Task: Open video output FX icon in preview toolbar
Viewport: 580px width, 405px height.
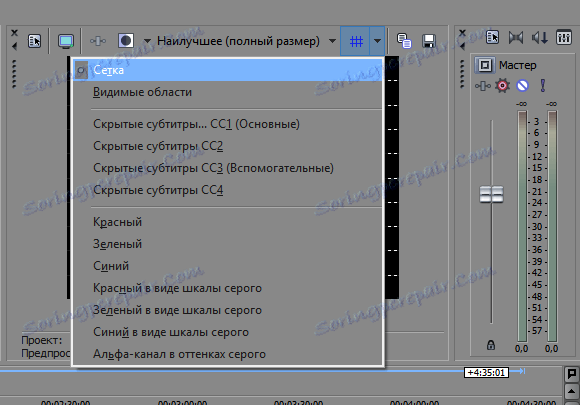Action: tap(98, 41)
